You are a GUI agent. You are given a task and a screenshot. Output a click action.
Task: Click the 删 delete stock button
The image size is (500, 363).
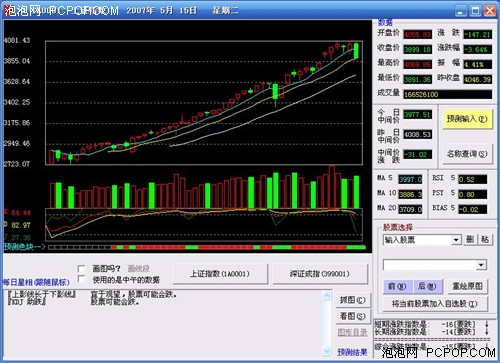tap(470, 239)
